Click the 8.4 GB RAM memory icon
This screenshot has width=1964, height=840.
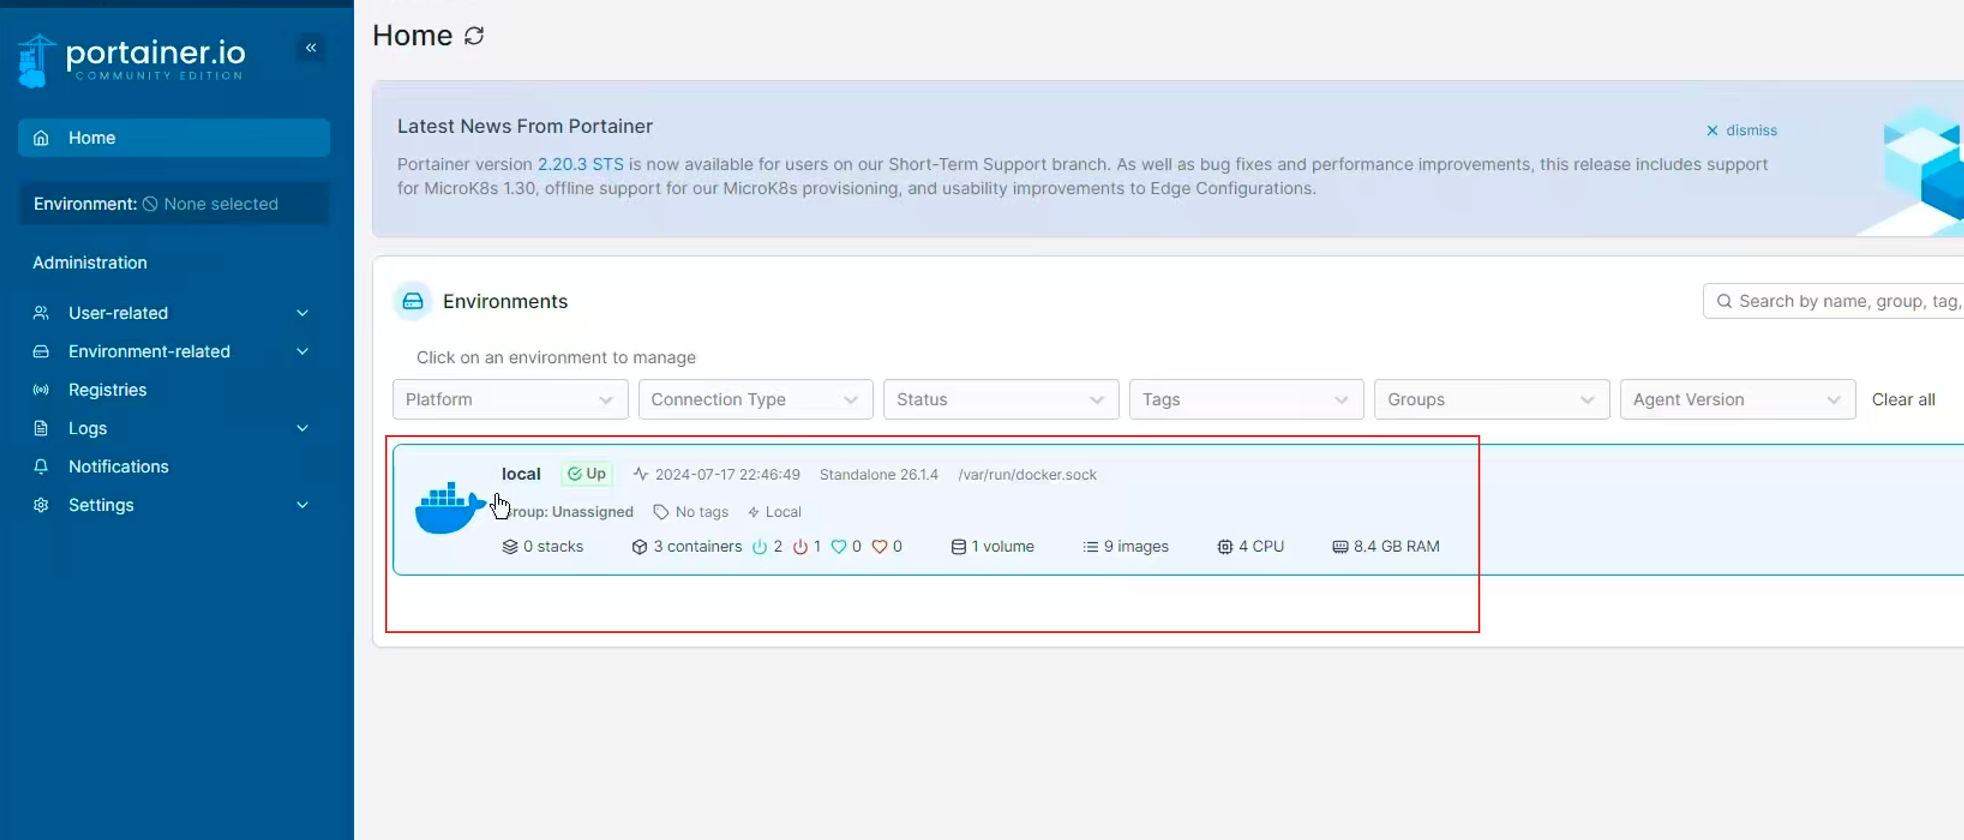click(1340, 547)
